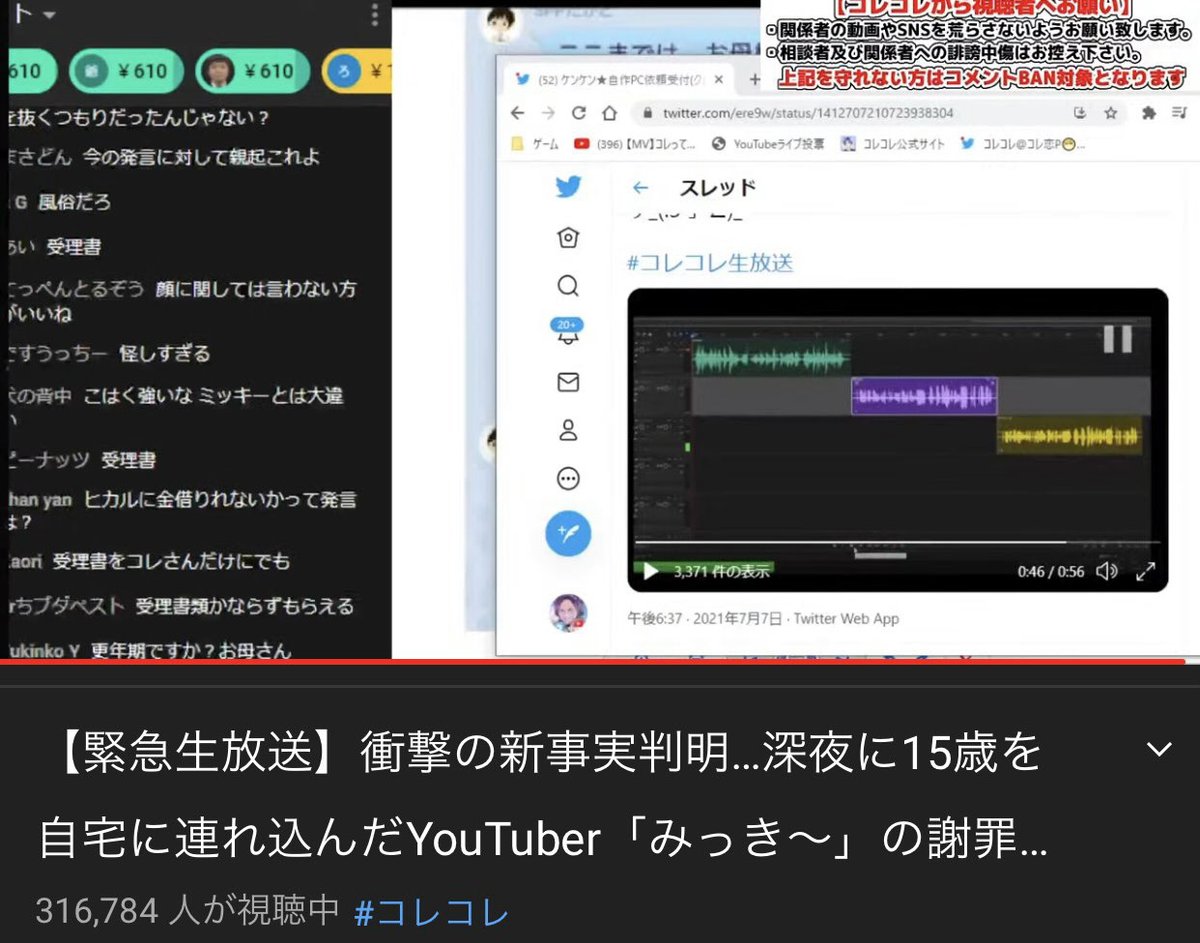Toggle fullscreen on the tweet video
The height and width of the screenshot is (943, 1200).
1146,572
